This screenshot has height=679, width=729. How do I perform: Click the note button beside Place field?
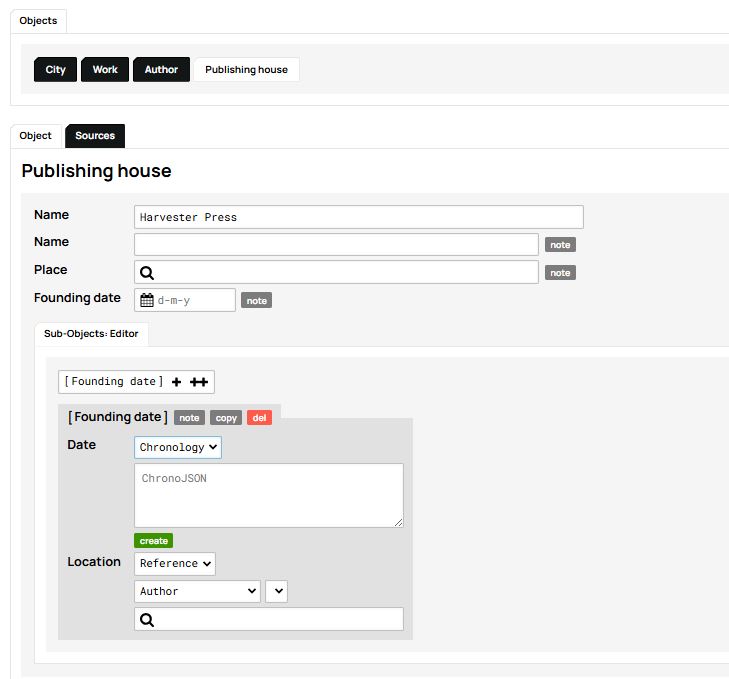coord(560,273)
